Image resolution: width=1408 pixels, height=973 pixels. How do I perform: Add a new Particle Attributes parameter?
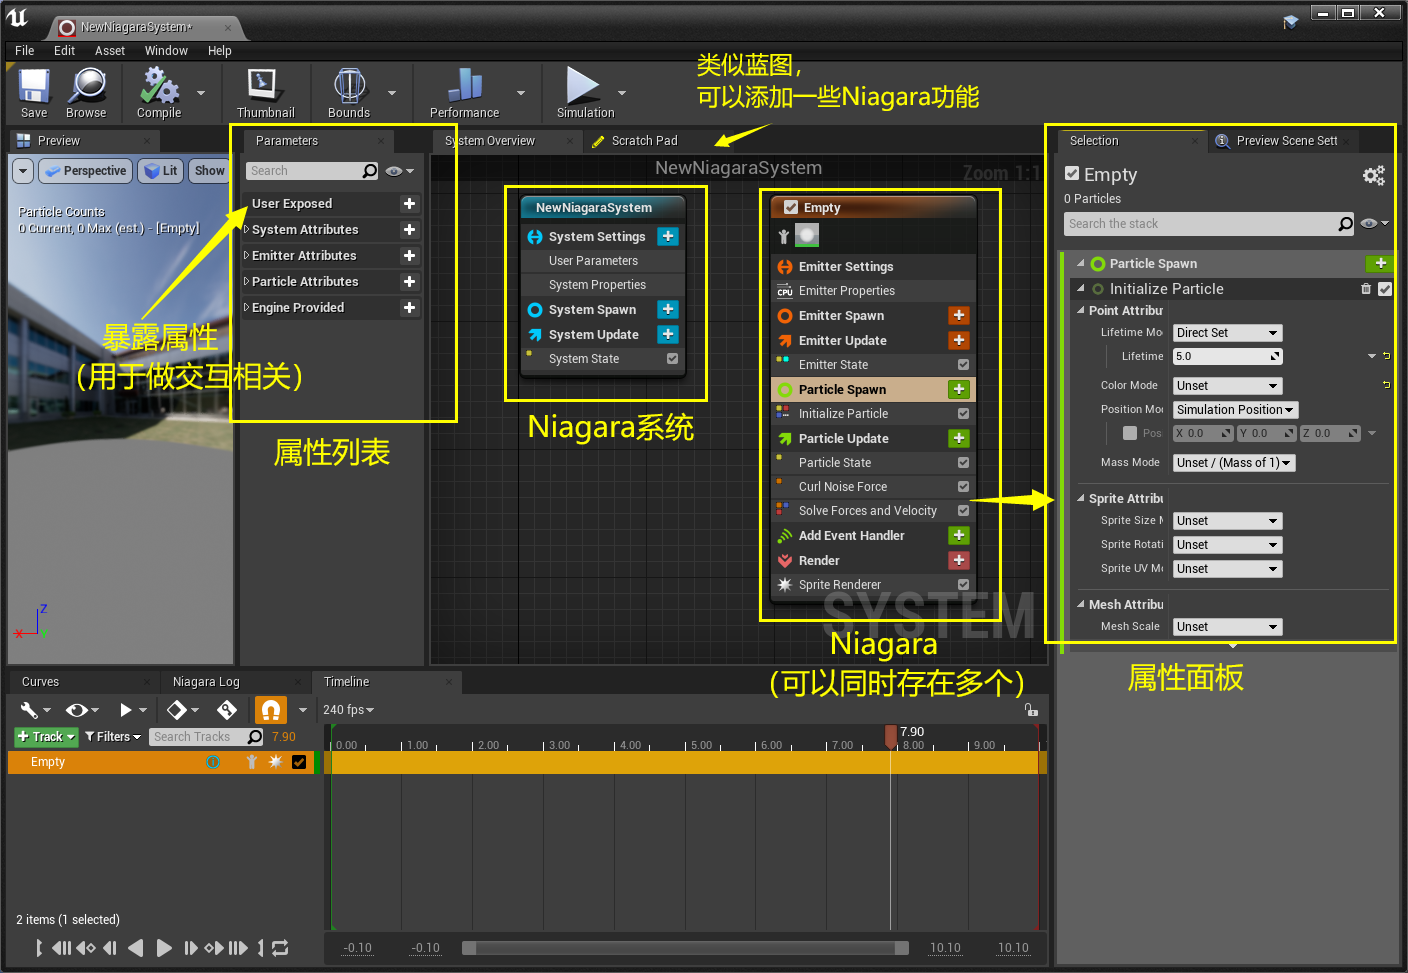409,281
